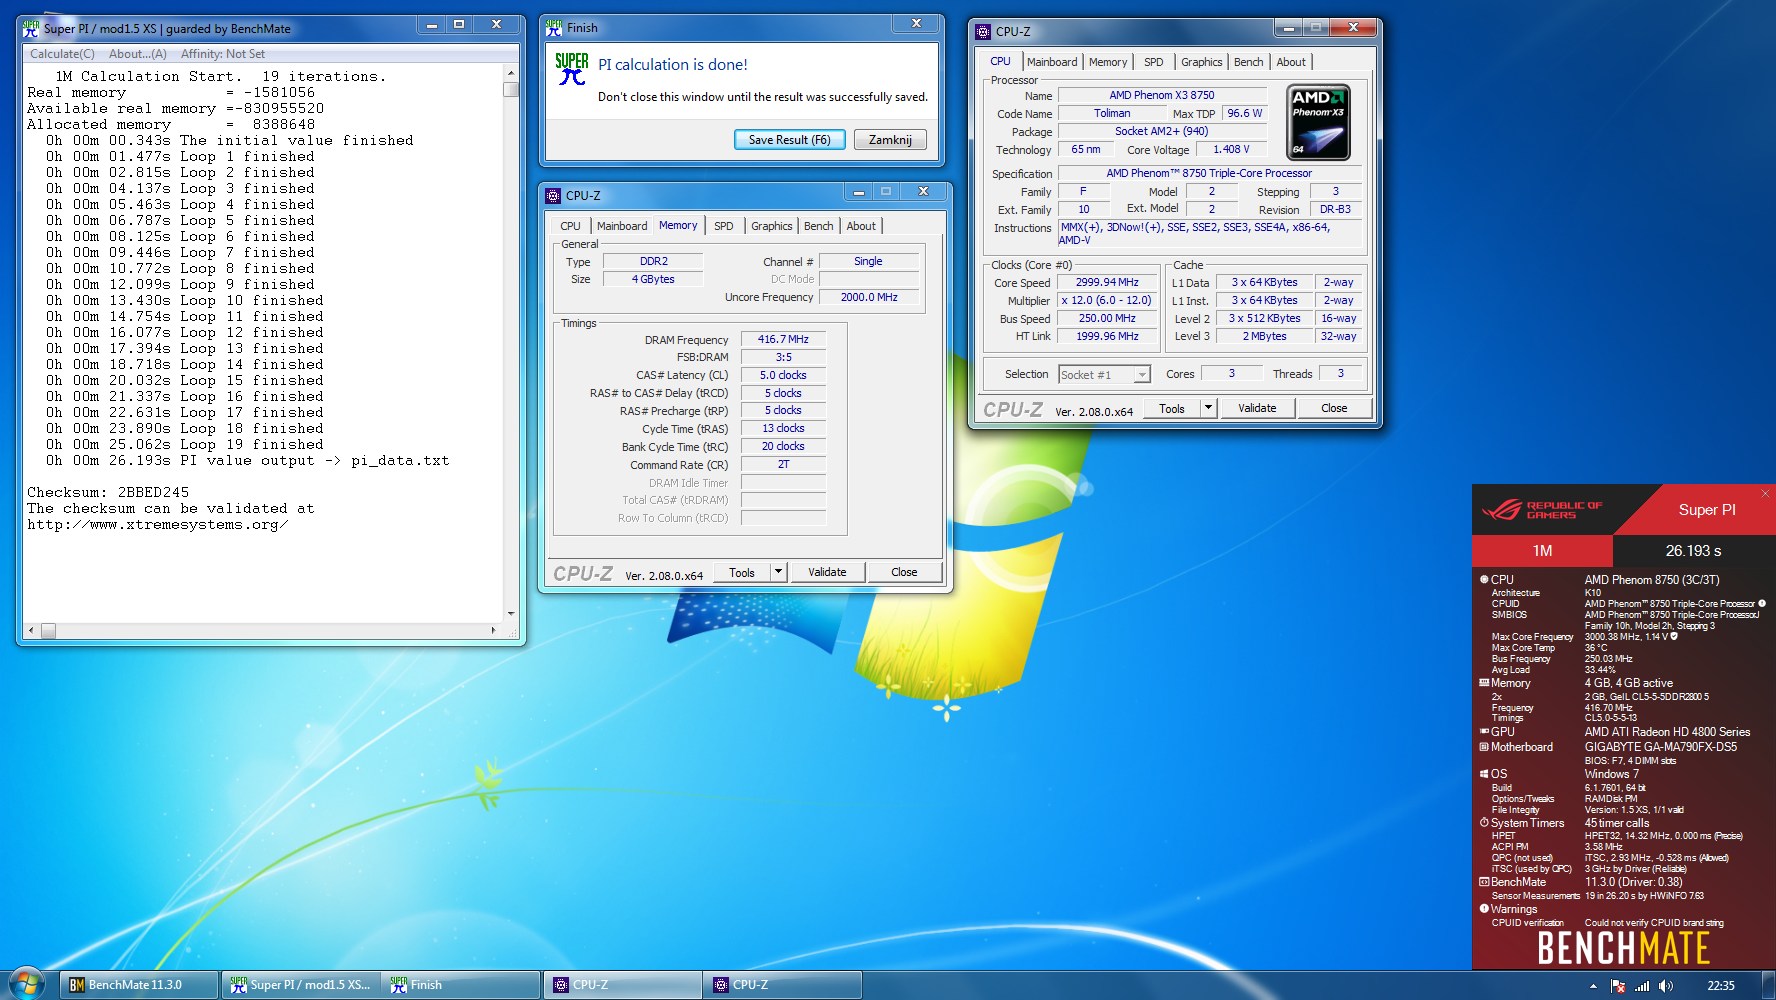1776x1000 pixels.
Task: Click Affinity: Not Set in Super PI menu bar
Action: (x=223, y=54)
